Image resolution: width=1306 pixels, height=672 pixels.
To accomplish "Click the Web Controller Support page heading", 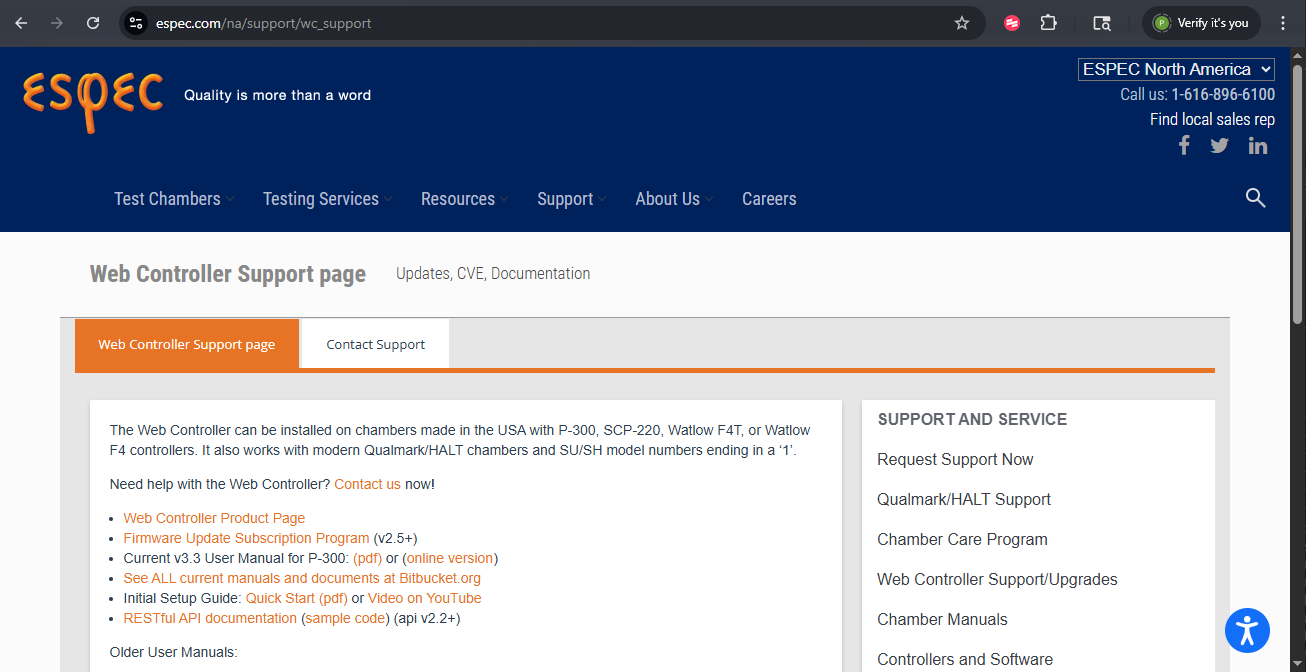I will point(228,274).
